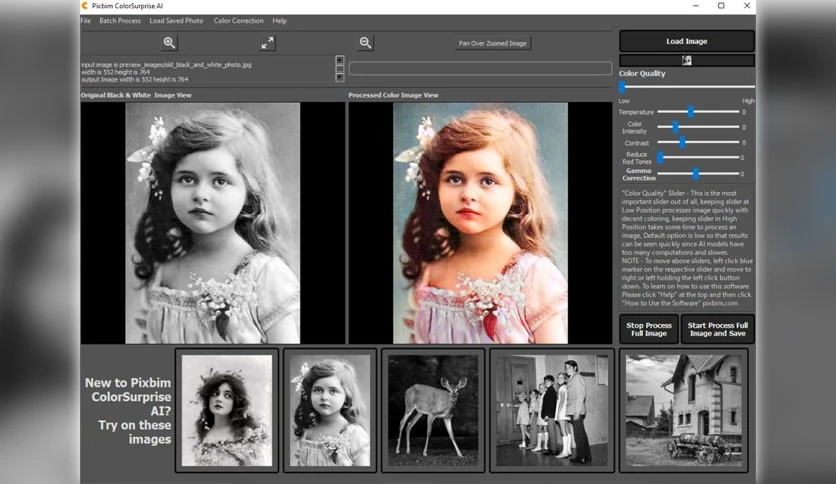Click the Pan Over Zoomed Image button
The height and width of the screenshot is (484, 836).
[493, 43]
